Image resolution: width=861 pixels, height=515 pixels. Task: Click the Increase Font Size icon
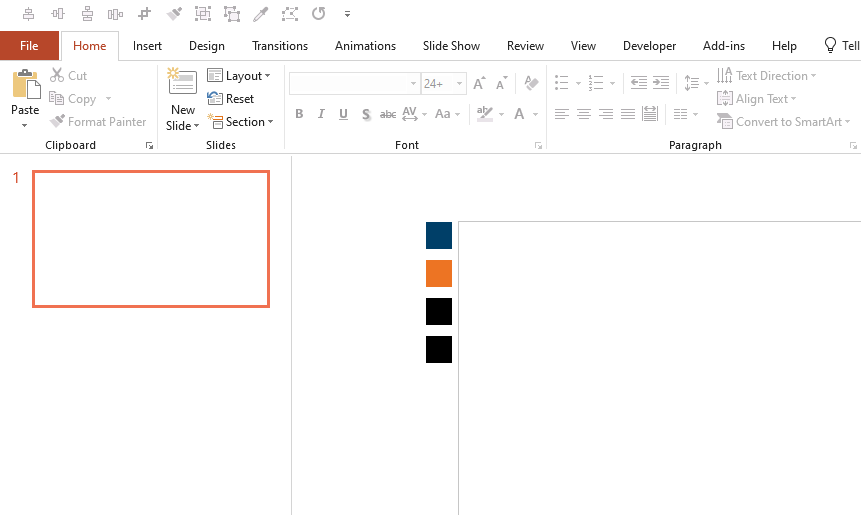pos(479,83)
